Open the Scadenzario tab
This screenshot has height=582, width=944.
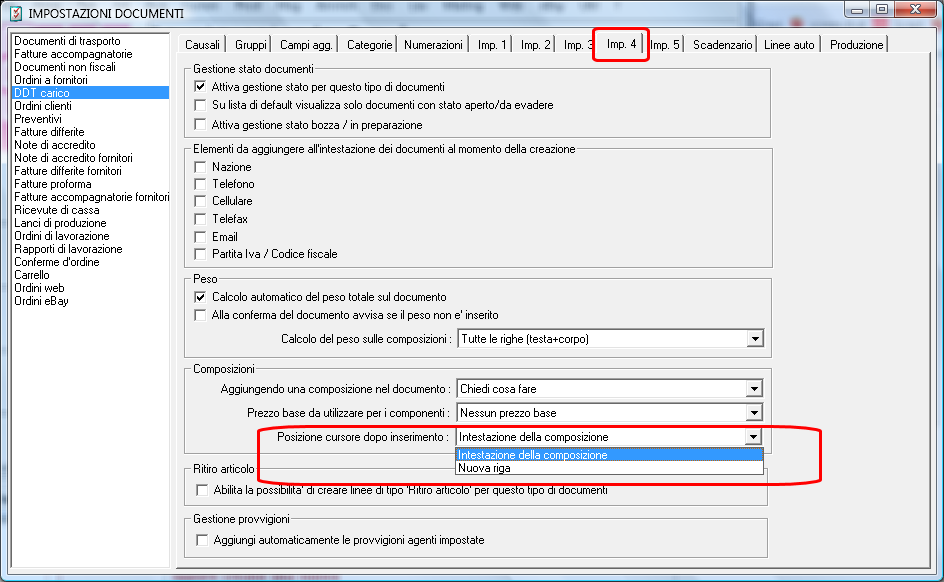pos(722,45)
